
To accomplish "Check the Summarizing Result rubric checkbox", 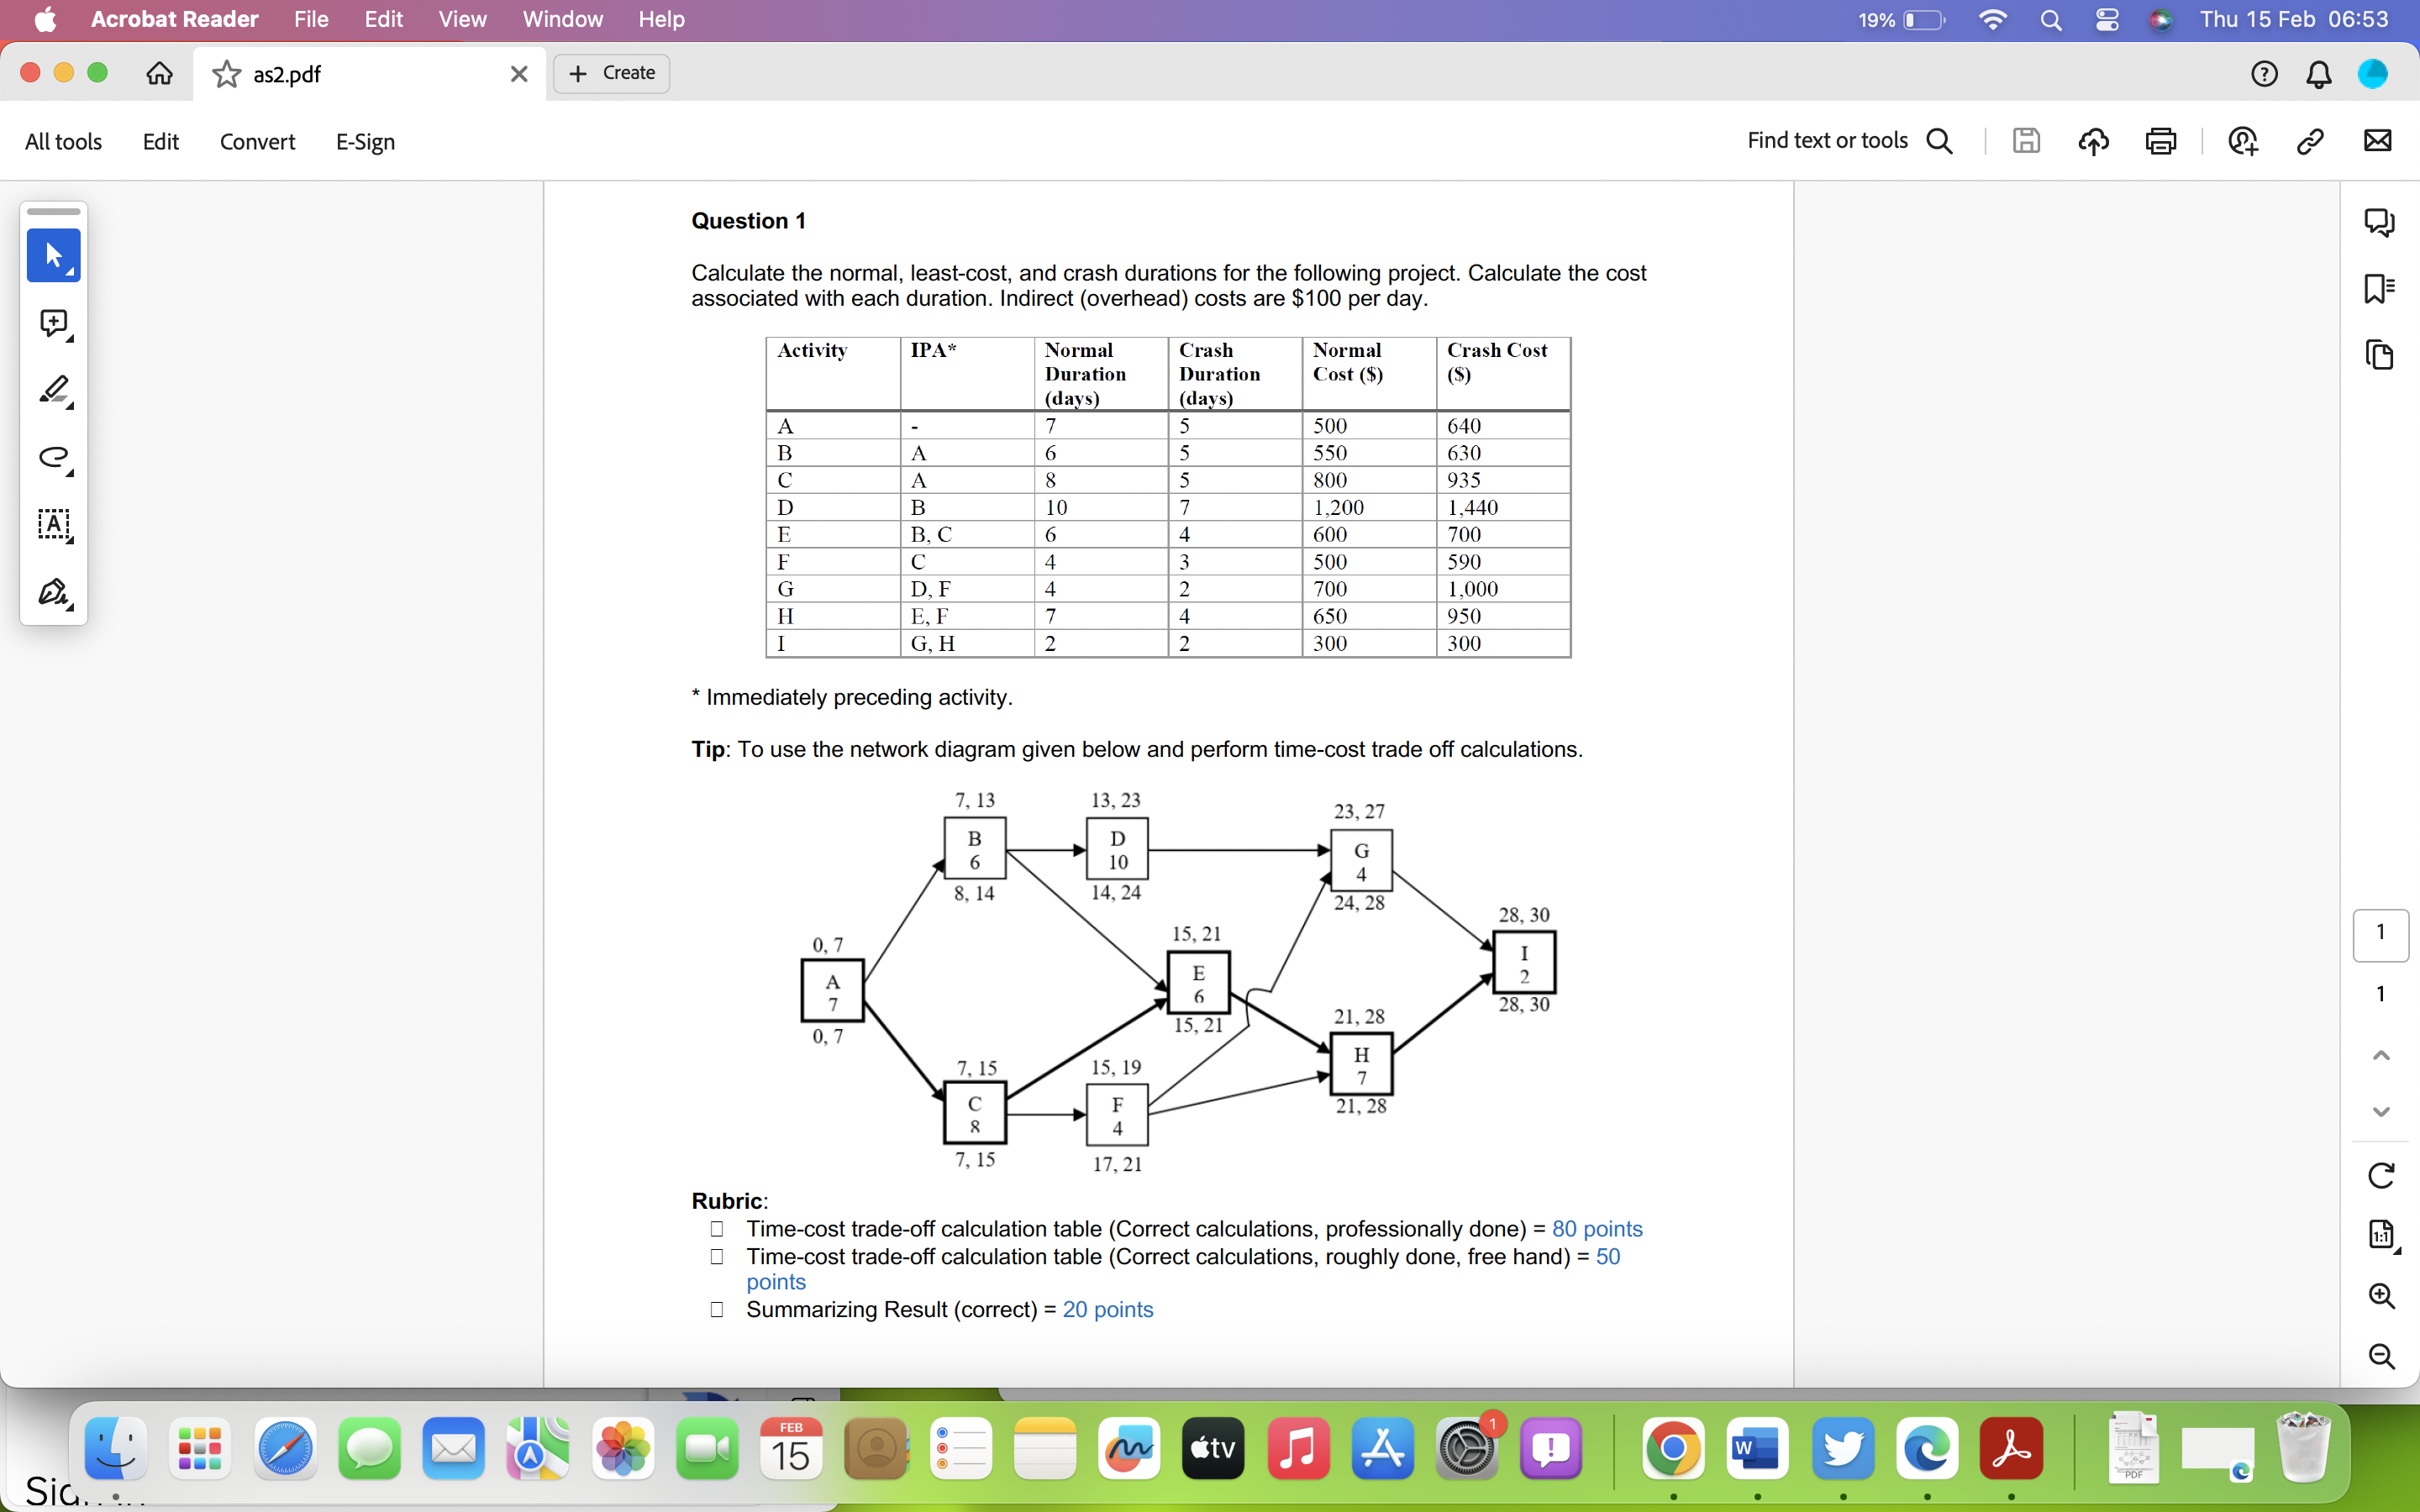I will pos(717,1310).
